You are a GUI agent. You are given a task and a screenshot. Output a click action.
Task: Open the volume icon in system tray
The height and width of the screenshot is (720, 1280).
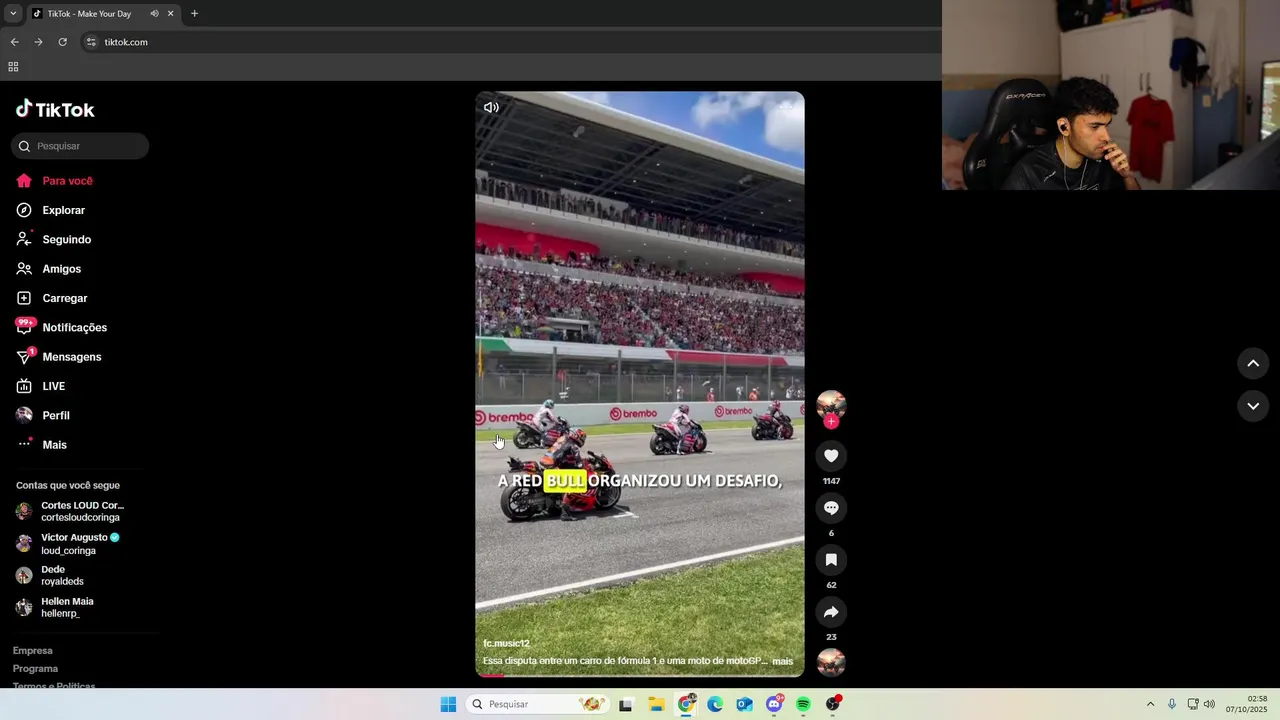1209,704
